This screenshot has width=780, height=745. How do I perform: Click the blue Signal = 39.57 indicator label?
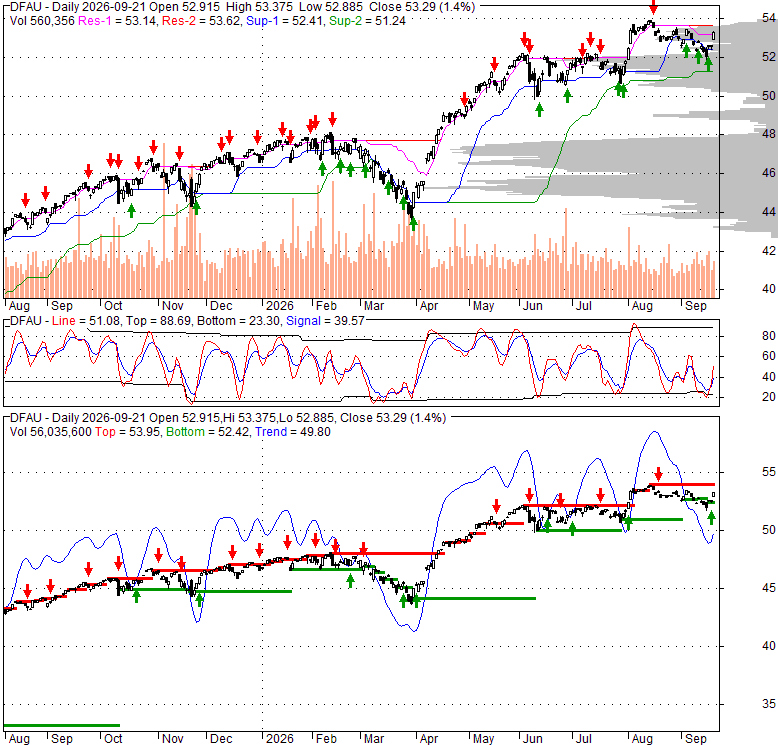pos(325,321)
